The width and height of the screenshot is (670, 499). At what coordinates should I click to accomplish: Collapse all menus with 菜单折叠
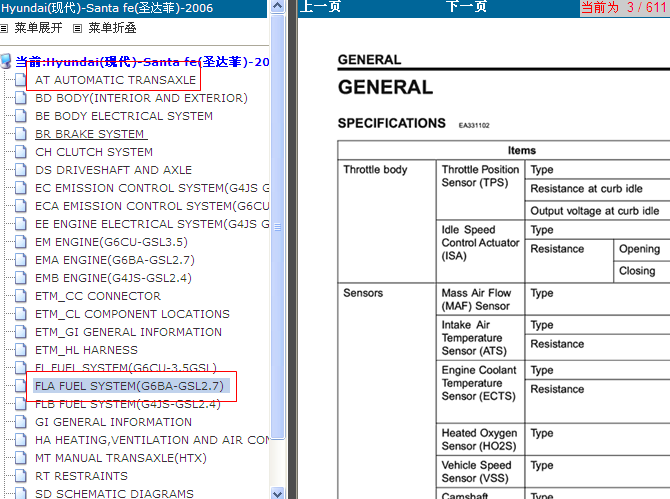point(112,28)
